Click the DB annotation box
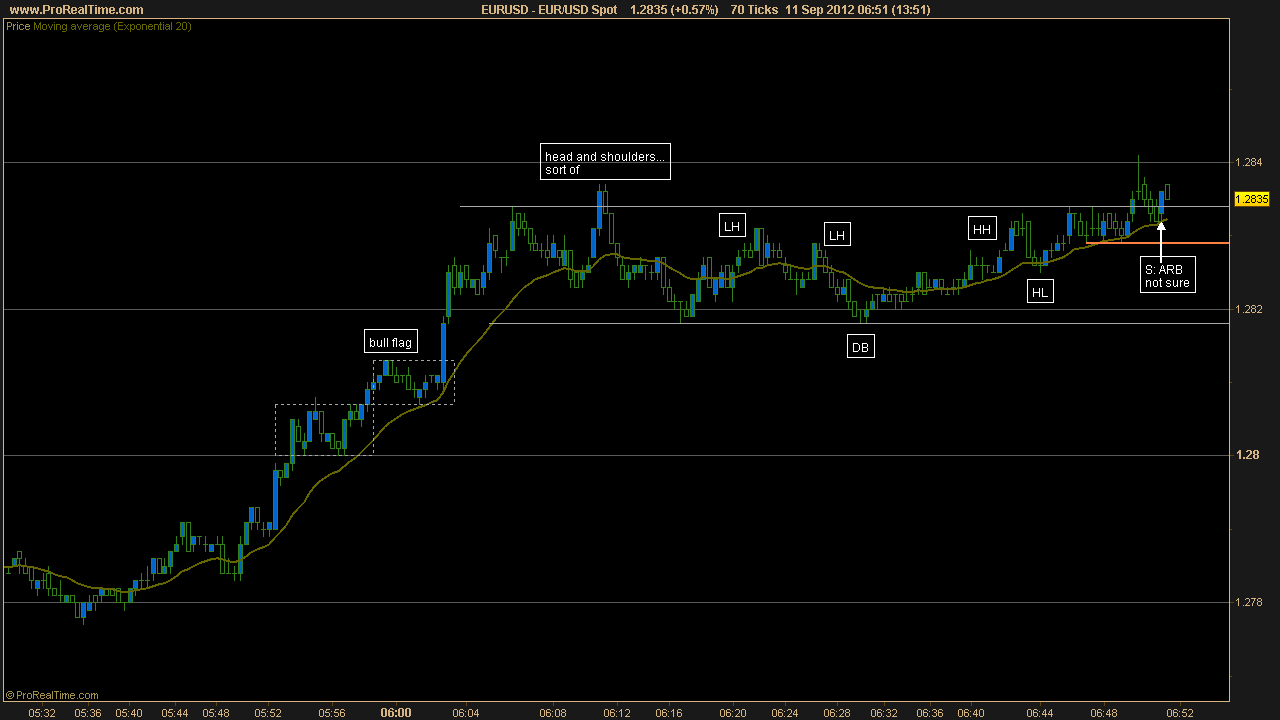The image size is (1280, 720). pos(860,347)
